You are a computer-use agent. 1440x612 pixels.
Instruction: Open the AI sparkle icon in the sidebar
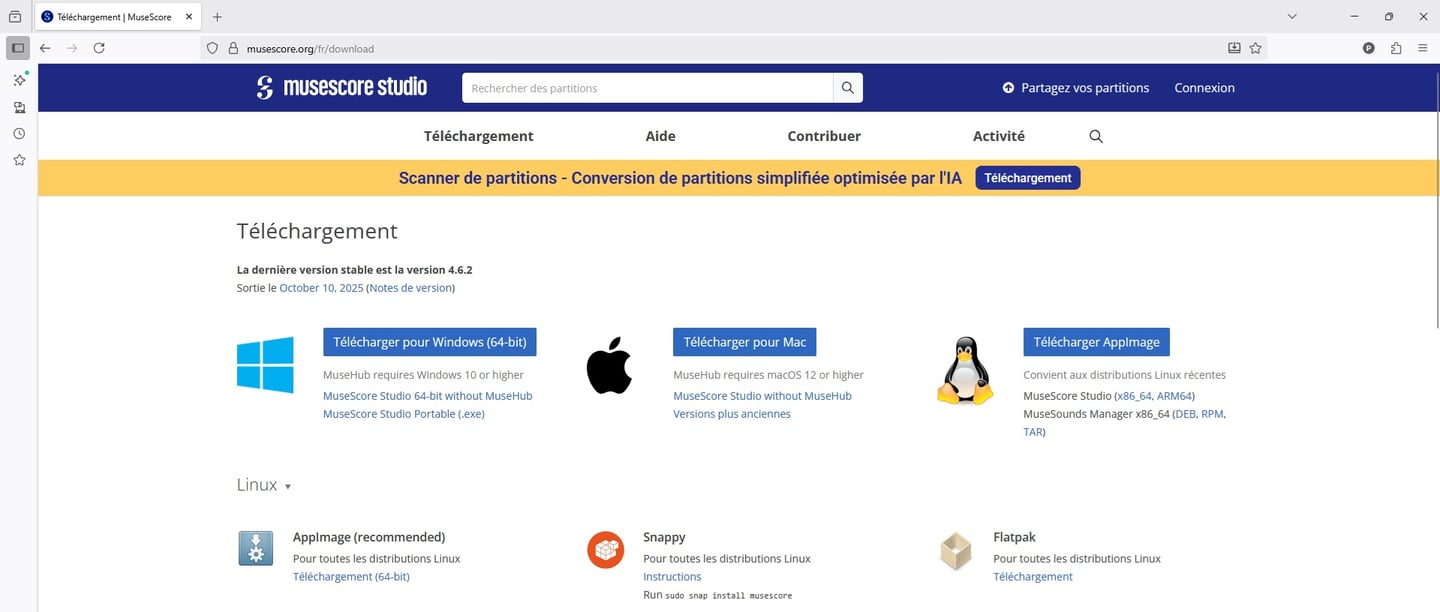(x=18, y=80)
